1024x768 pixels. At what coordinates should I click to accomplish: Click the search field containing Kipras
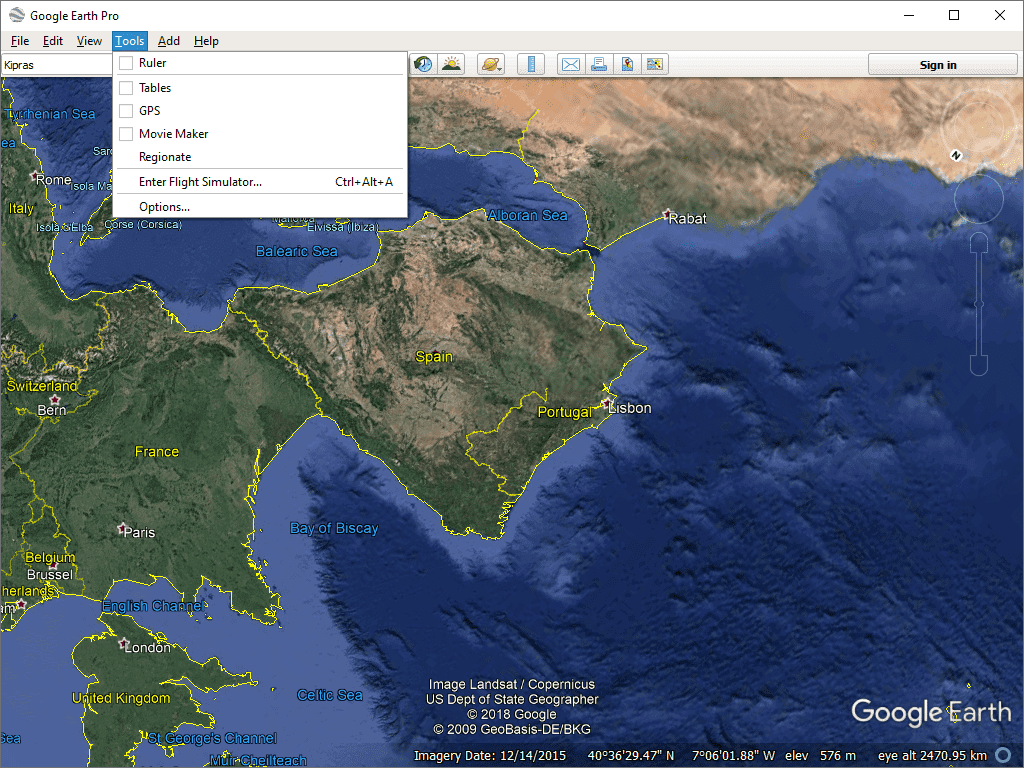(57, 65)
